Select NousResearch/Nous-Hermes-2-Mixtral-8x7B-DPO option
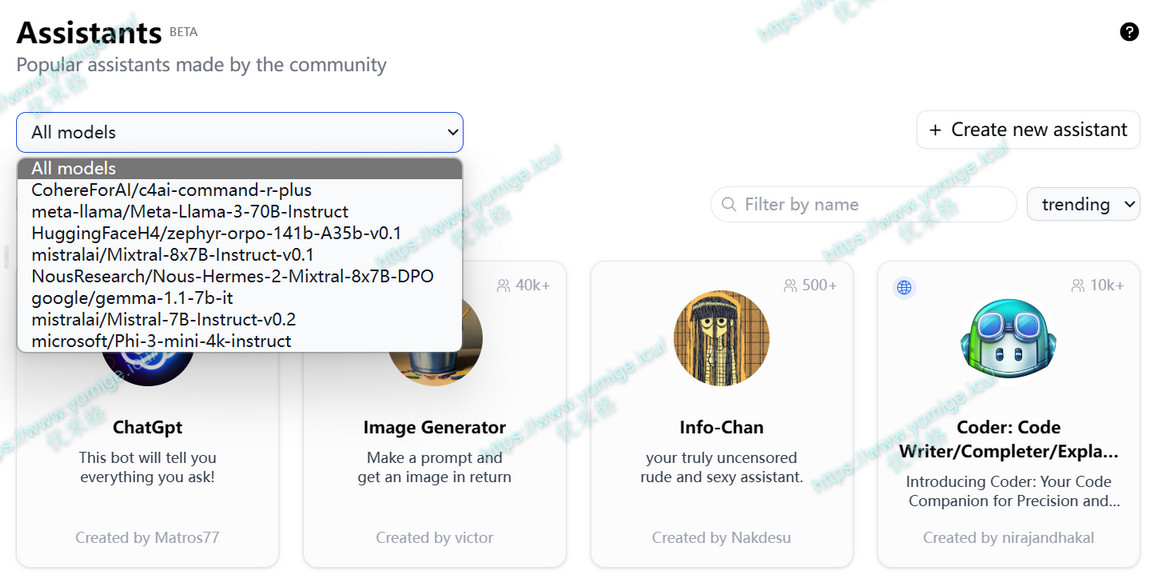The width and height of the screenshot is (1150, 583). coord(232,276)
